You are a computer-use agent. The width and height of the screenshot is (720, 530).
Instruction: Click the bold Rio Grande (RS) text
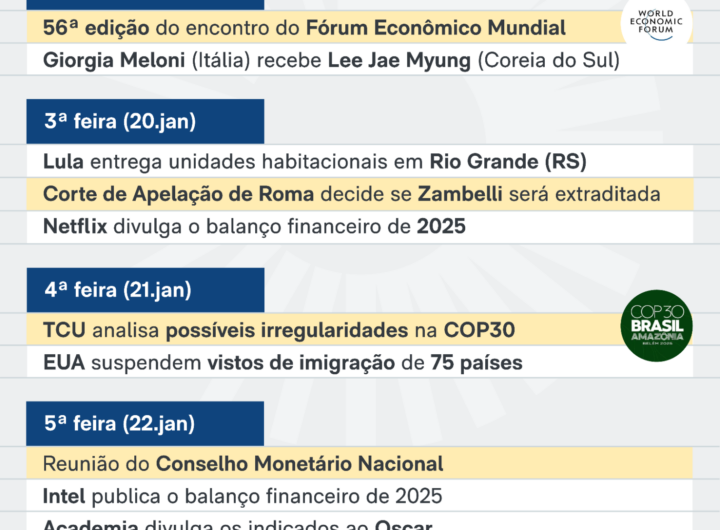(x=508, y=160)
